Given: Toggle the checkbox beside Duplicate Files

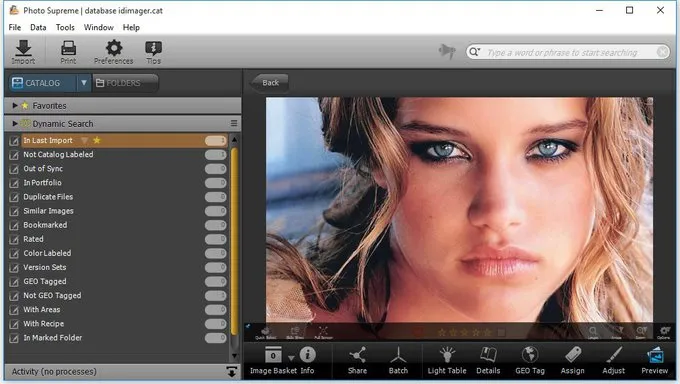Looking at the screenshot, I should point(14,197).
